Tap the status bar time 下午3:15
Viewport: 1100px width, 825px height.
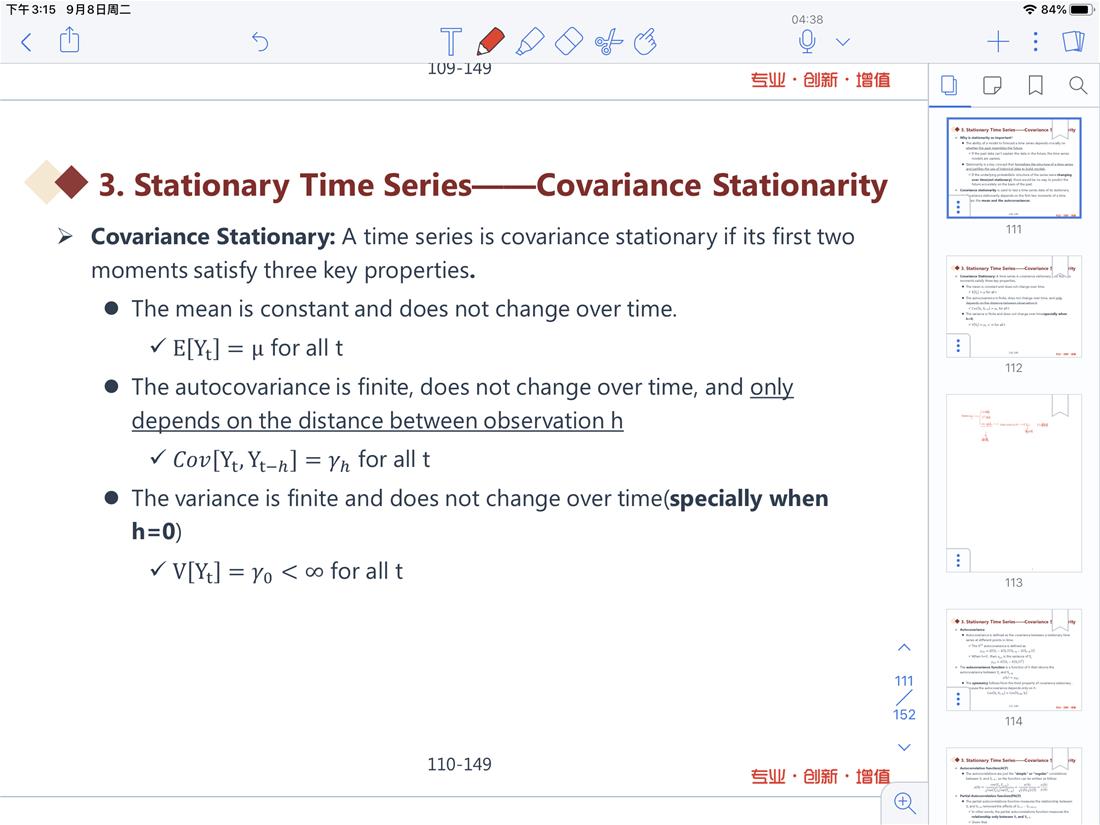click(31, 9)
